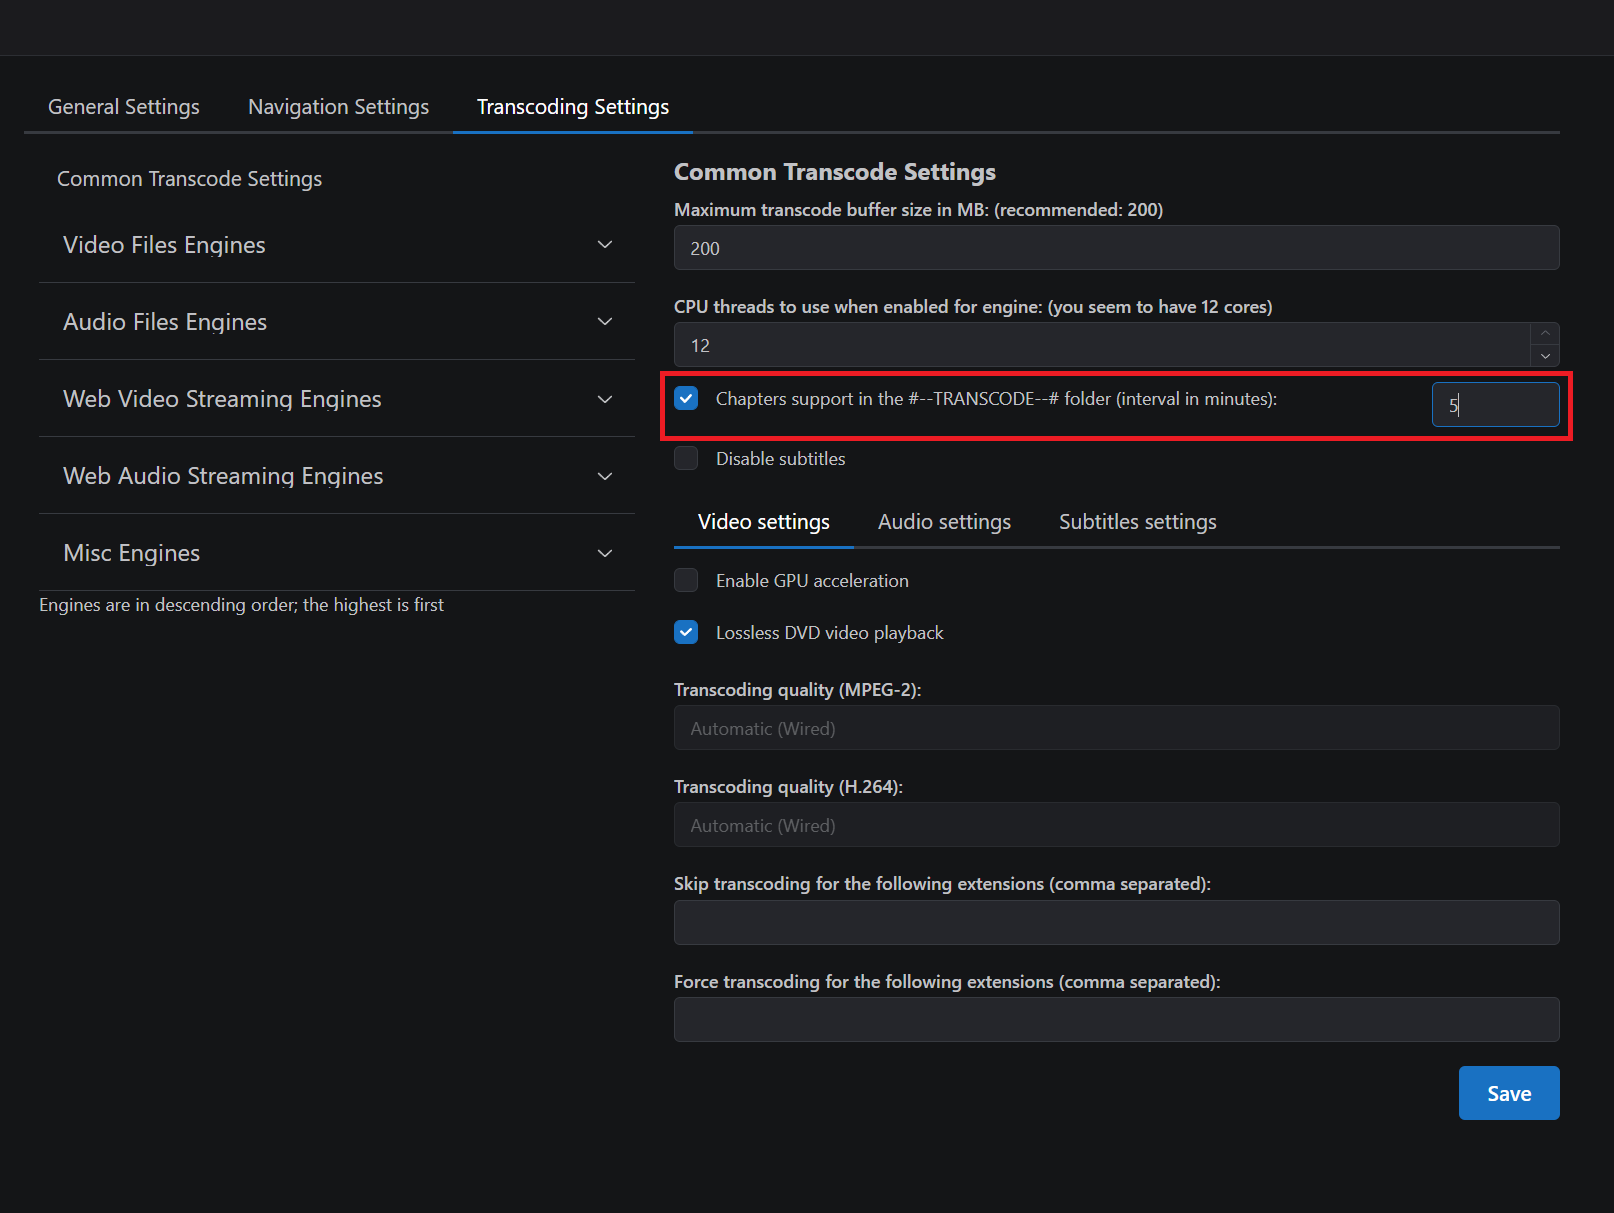Open the Video settings sub-tab
Viewport: 1614px width, 1213px height.
coord(764,522)
